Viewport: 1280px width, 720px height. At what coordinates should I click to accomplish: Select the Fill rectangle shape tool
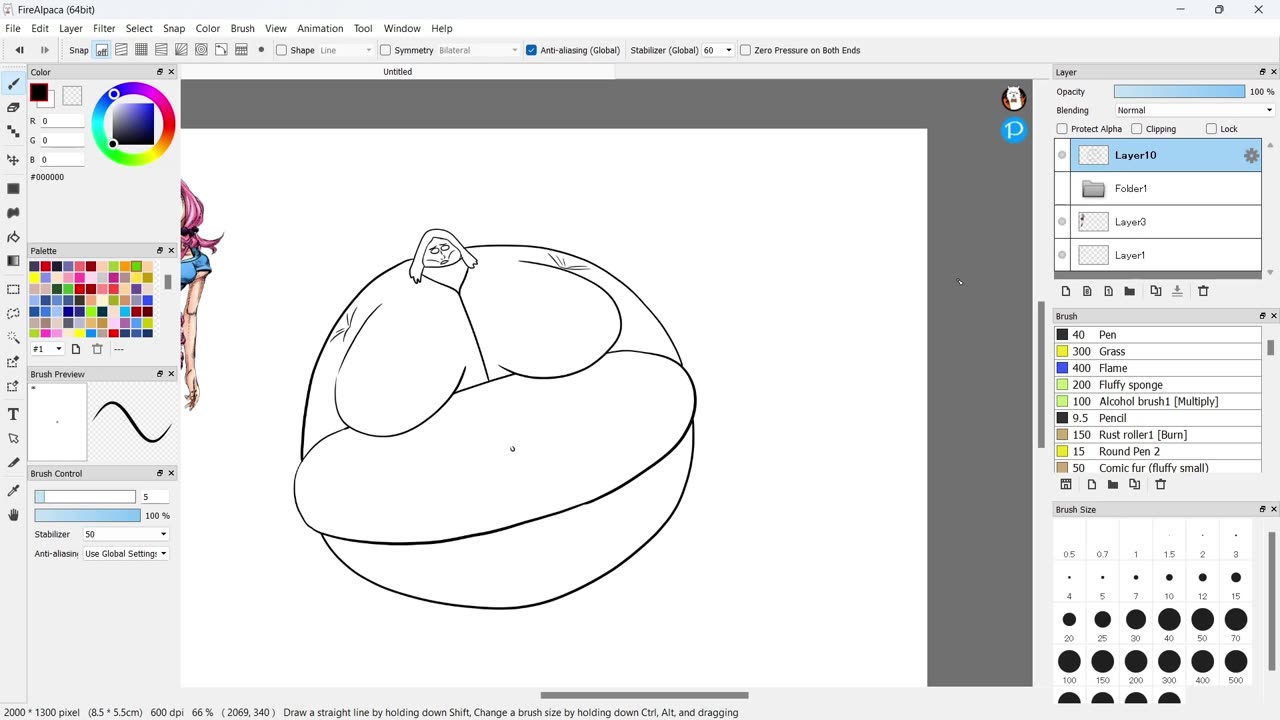13,189
